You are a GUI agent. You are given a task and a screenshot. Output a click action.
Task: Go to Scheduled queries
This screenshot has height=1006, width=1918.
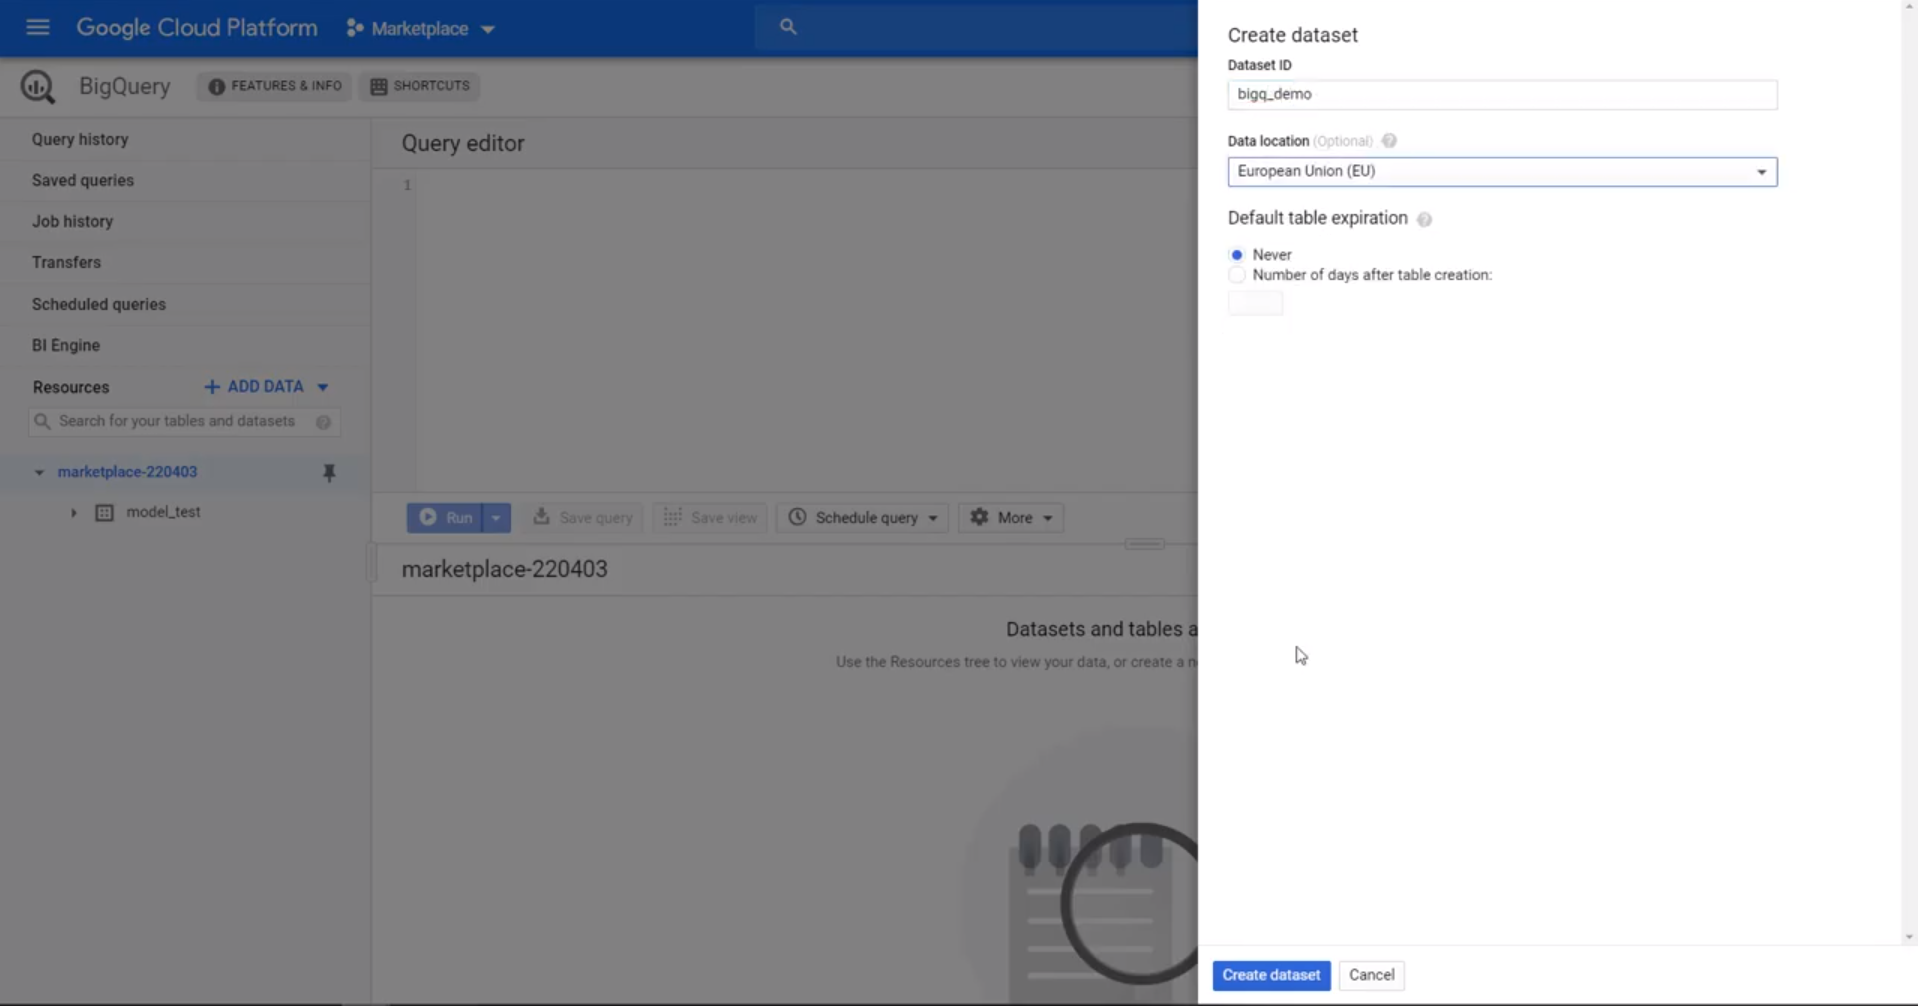click(98, 304)
